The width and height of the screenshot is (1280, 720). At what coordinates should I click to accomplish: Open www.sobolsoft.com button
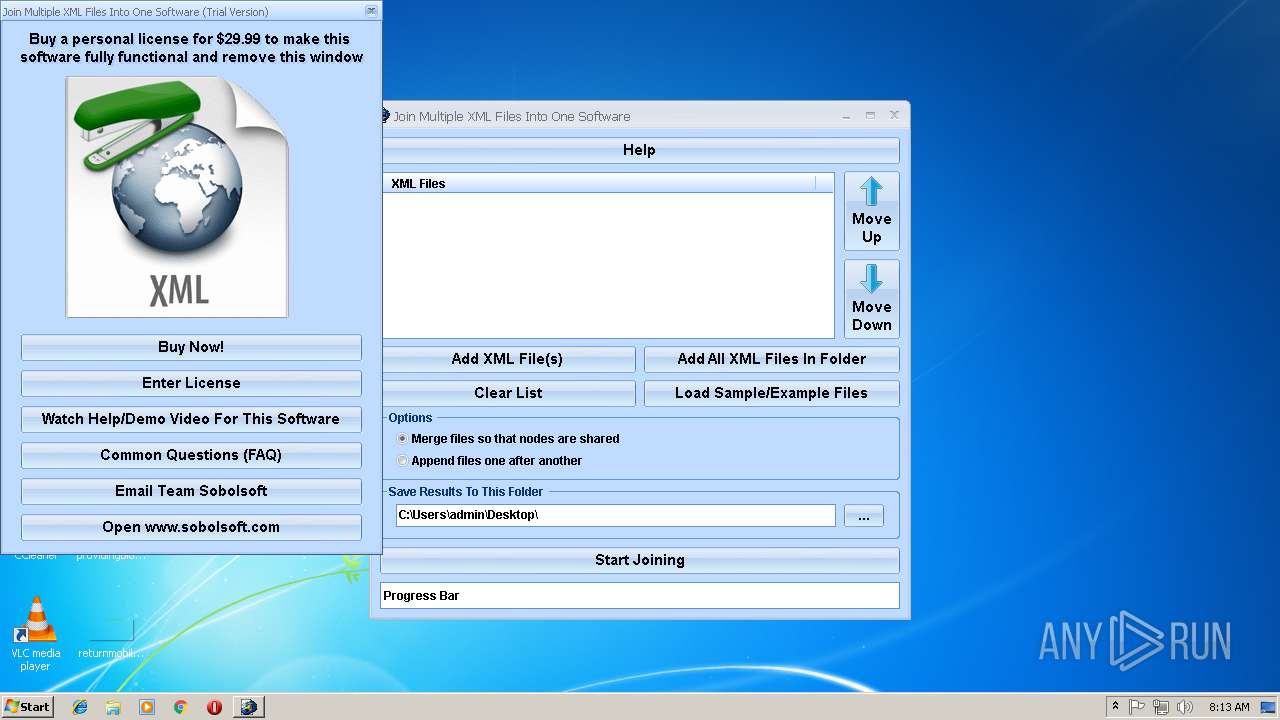[191, 527]
